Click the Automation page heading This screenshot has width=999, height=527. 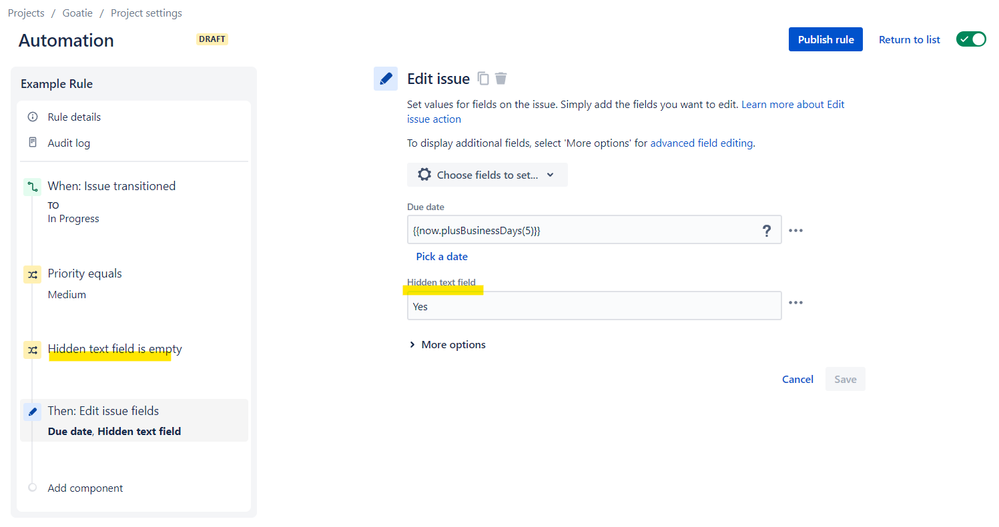(x=66, y=40)
